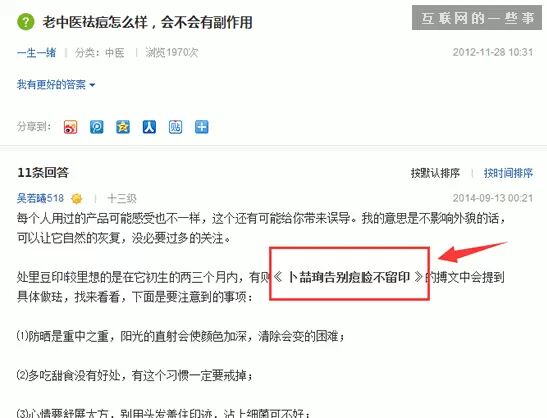Image resolution: width=547 pixels, height=418 pixels.
Task: Click the gold badge beside 吴若曦518
Action: (x=77, y=199)
